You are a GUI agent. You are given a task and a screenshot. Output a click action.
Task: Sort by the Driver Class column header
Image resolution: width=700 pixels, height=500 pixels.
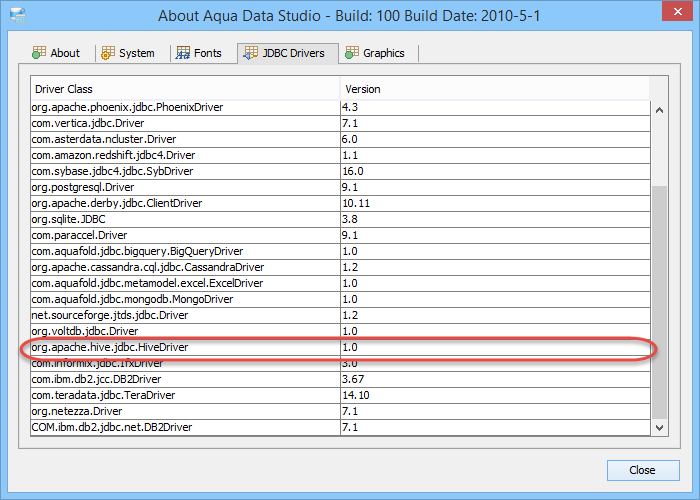(x=185, y=89)
